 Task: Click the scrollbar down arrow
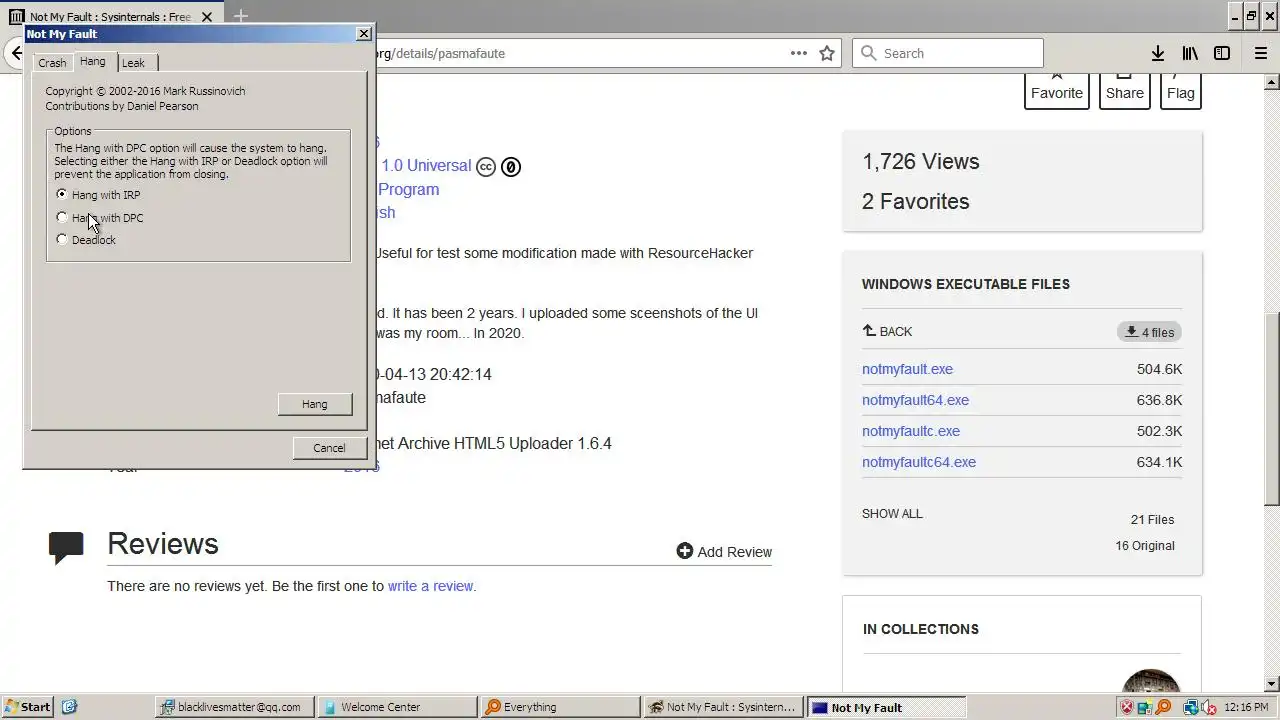click(x=1272, y=684)
